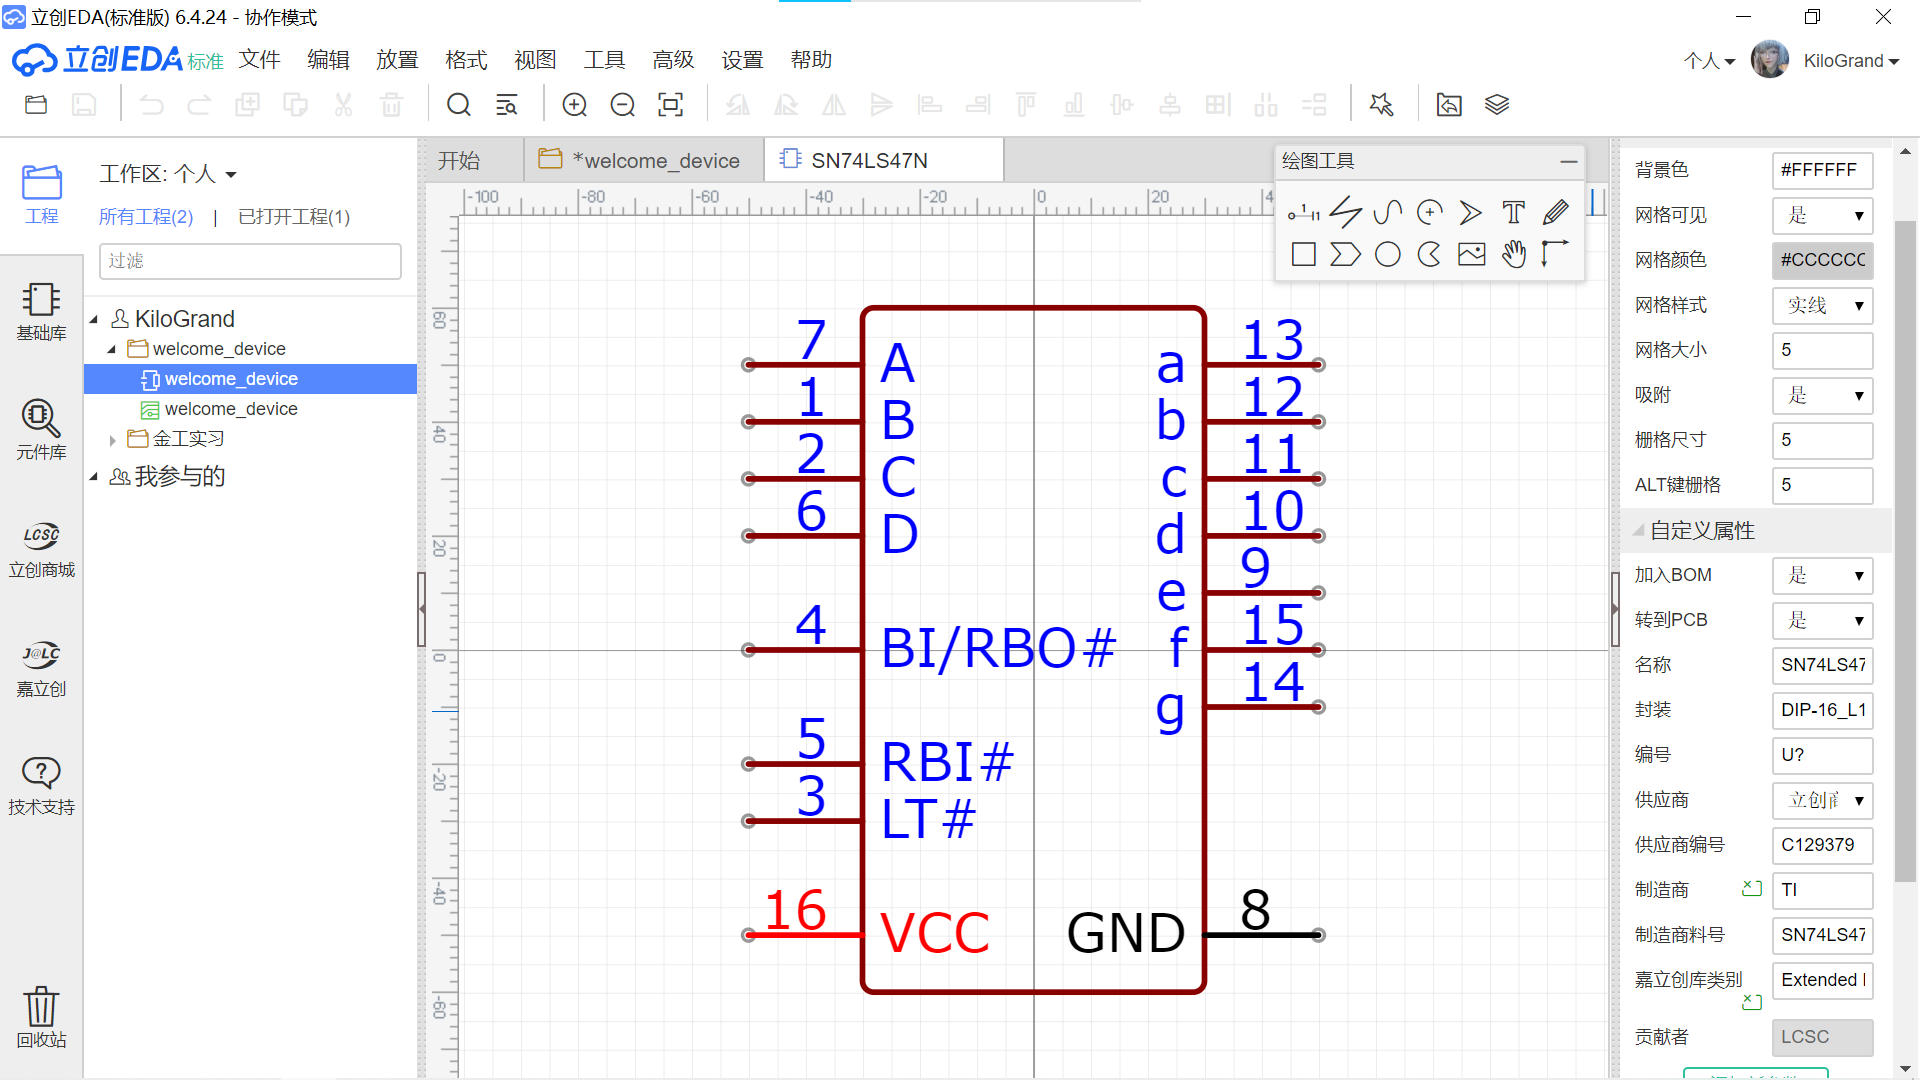Click the 所有工程(2) link
The image size is (1920, 1080).
pos(146,217)
